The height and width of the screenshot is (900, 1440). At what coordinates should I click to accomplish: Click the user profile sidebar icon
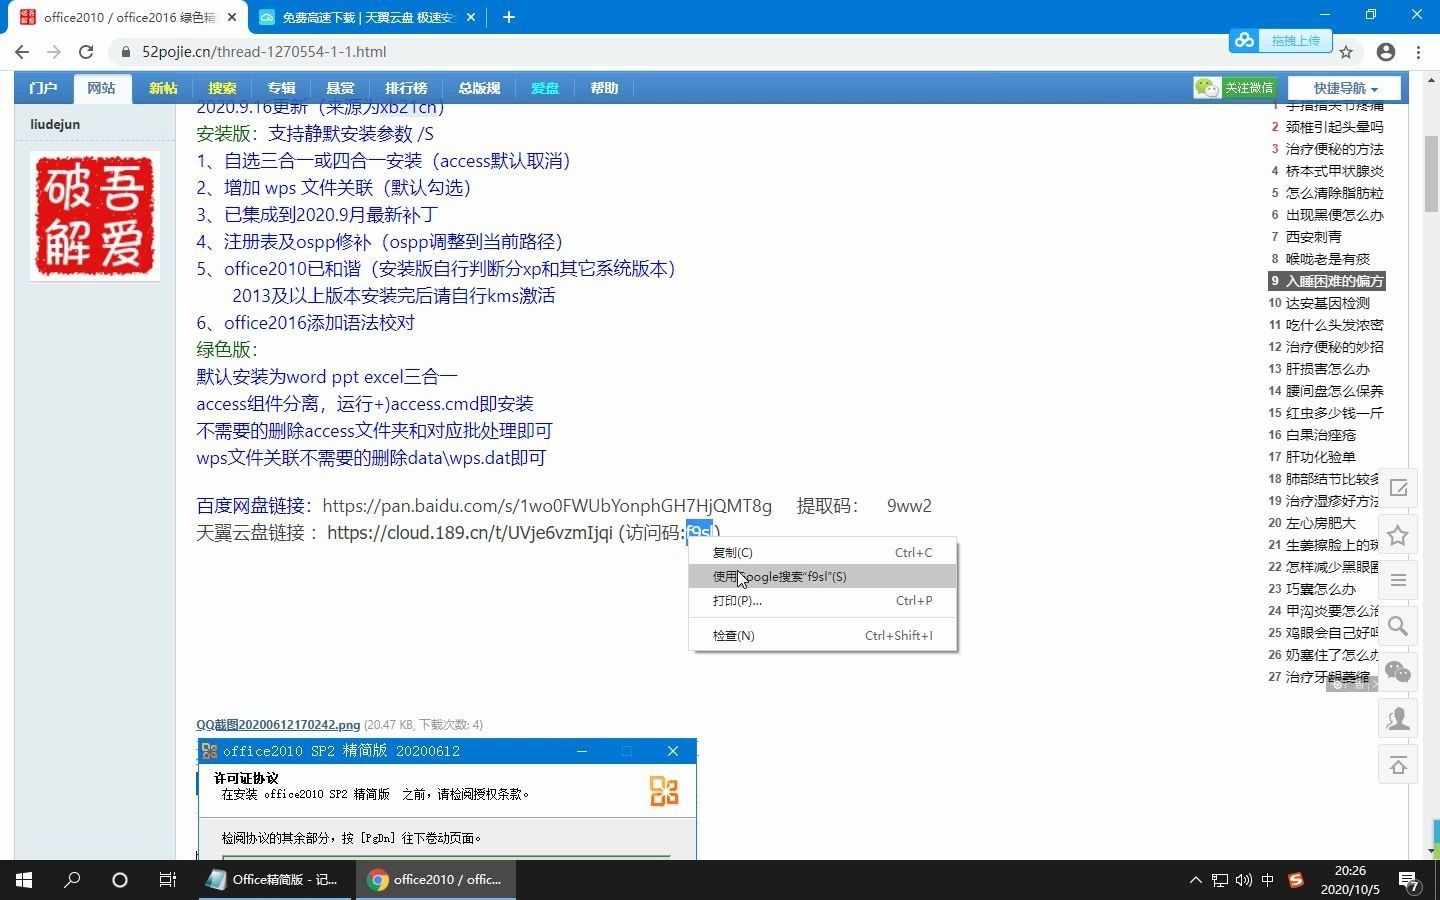pos(1398,719)
